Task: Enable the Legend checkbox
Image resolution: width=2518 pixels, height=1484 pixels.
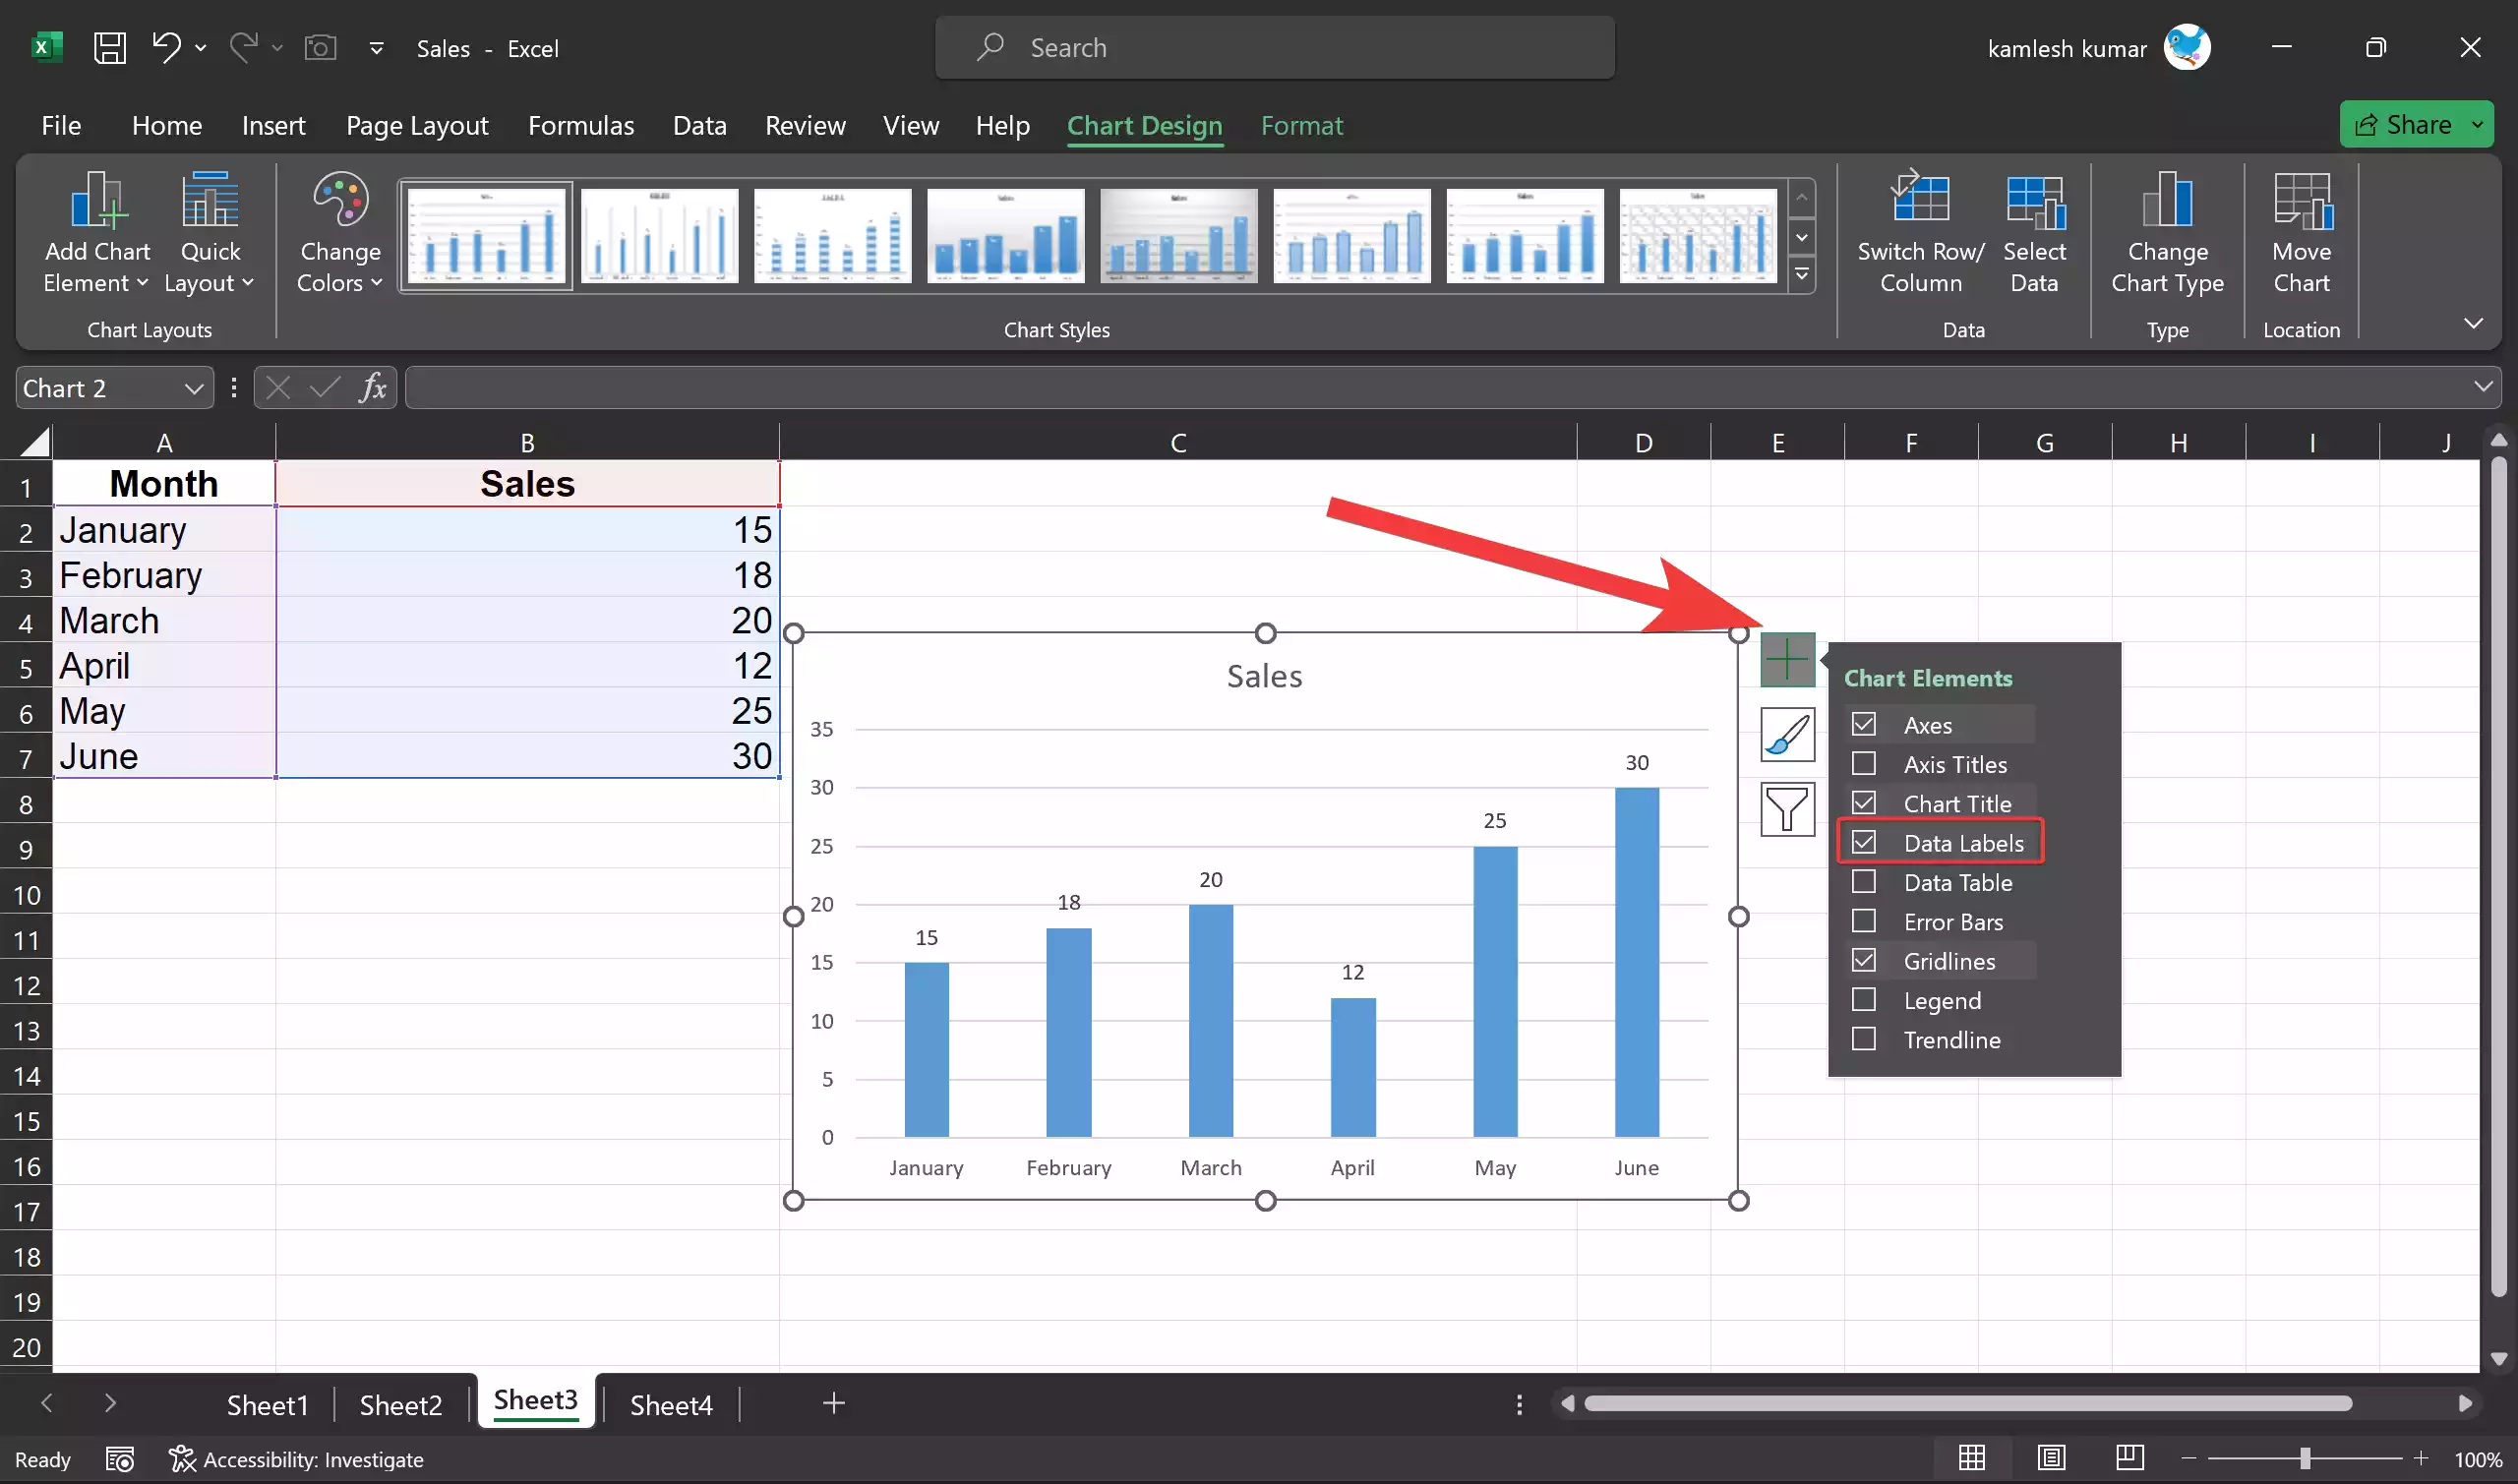Action: [1863, 1000]
